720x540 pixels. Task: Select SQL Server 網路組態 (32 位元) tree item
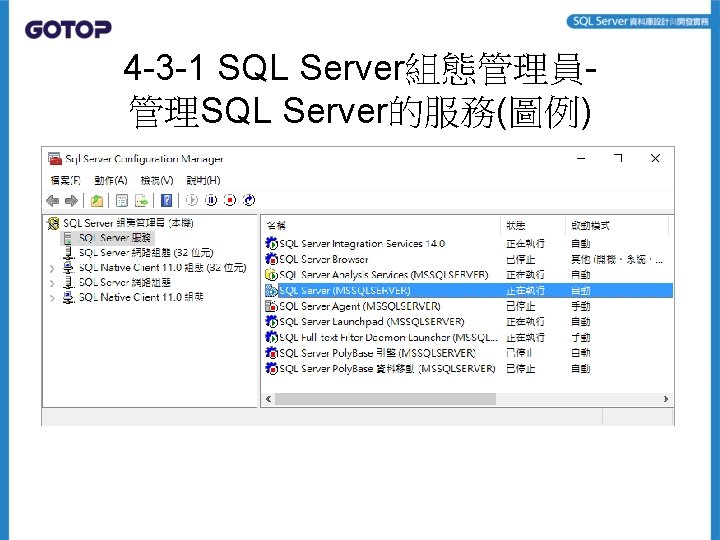click(x=146, y=253)
